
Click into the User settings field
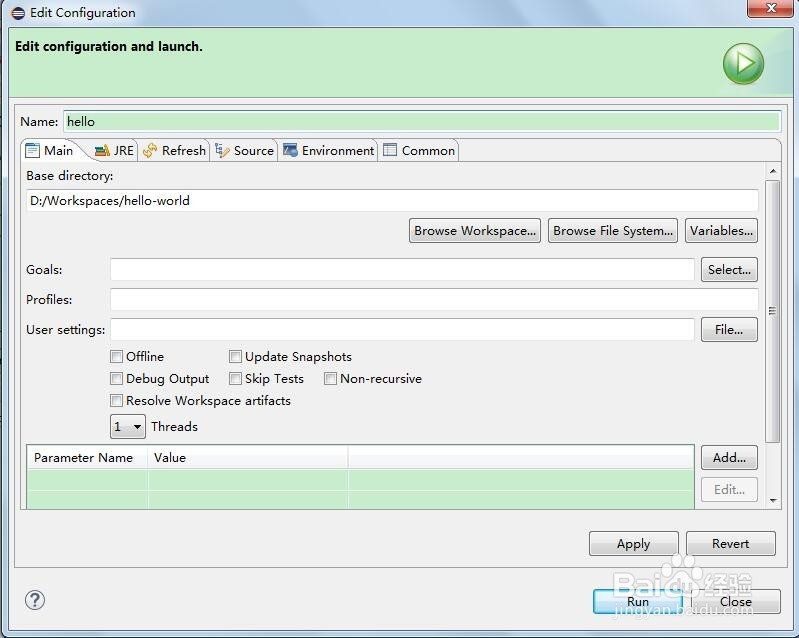point(402,330)
